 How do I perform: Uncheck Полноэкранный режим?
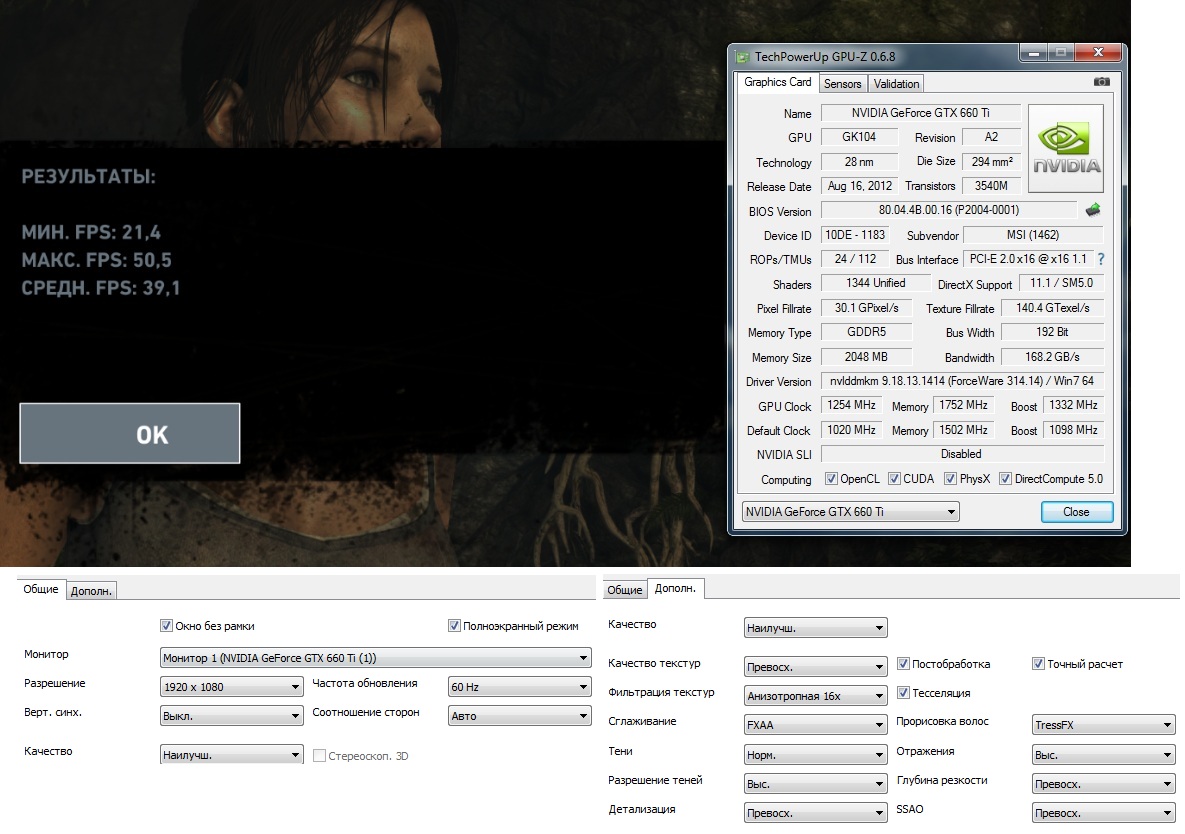click(454, 626)
